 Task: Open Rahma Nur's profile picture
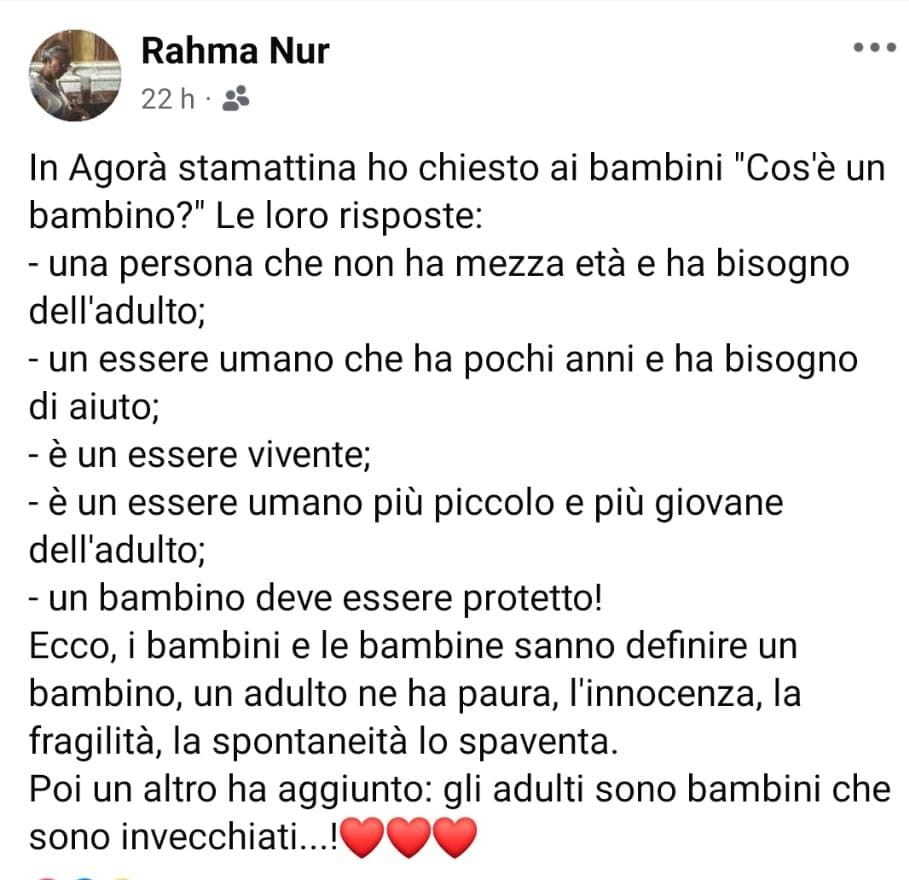(x=75, y=75)
